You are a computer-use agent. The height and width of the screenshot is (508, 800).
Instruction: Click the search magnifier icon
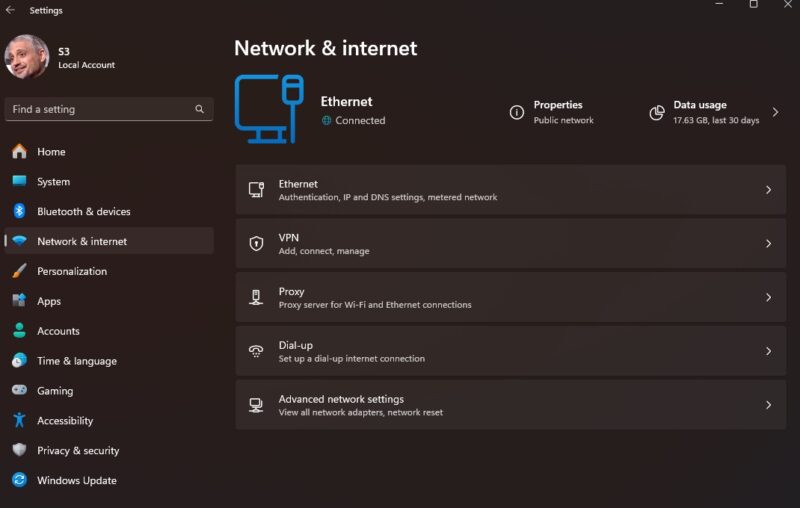pyautogui.click(x=200, y=109)
